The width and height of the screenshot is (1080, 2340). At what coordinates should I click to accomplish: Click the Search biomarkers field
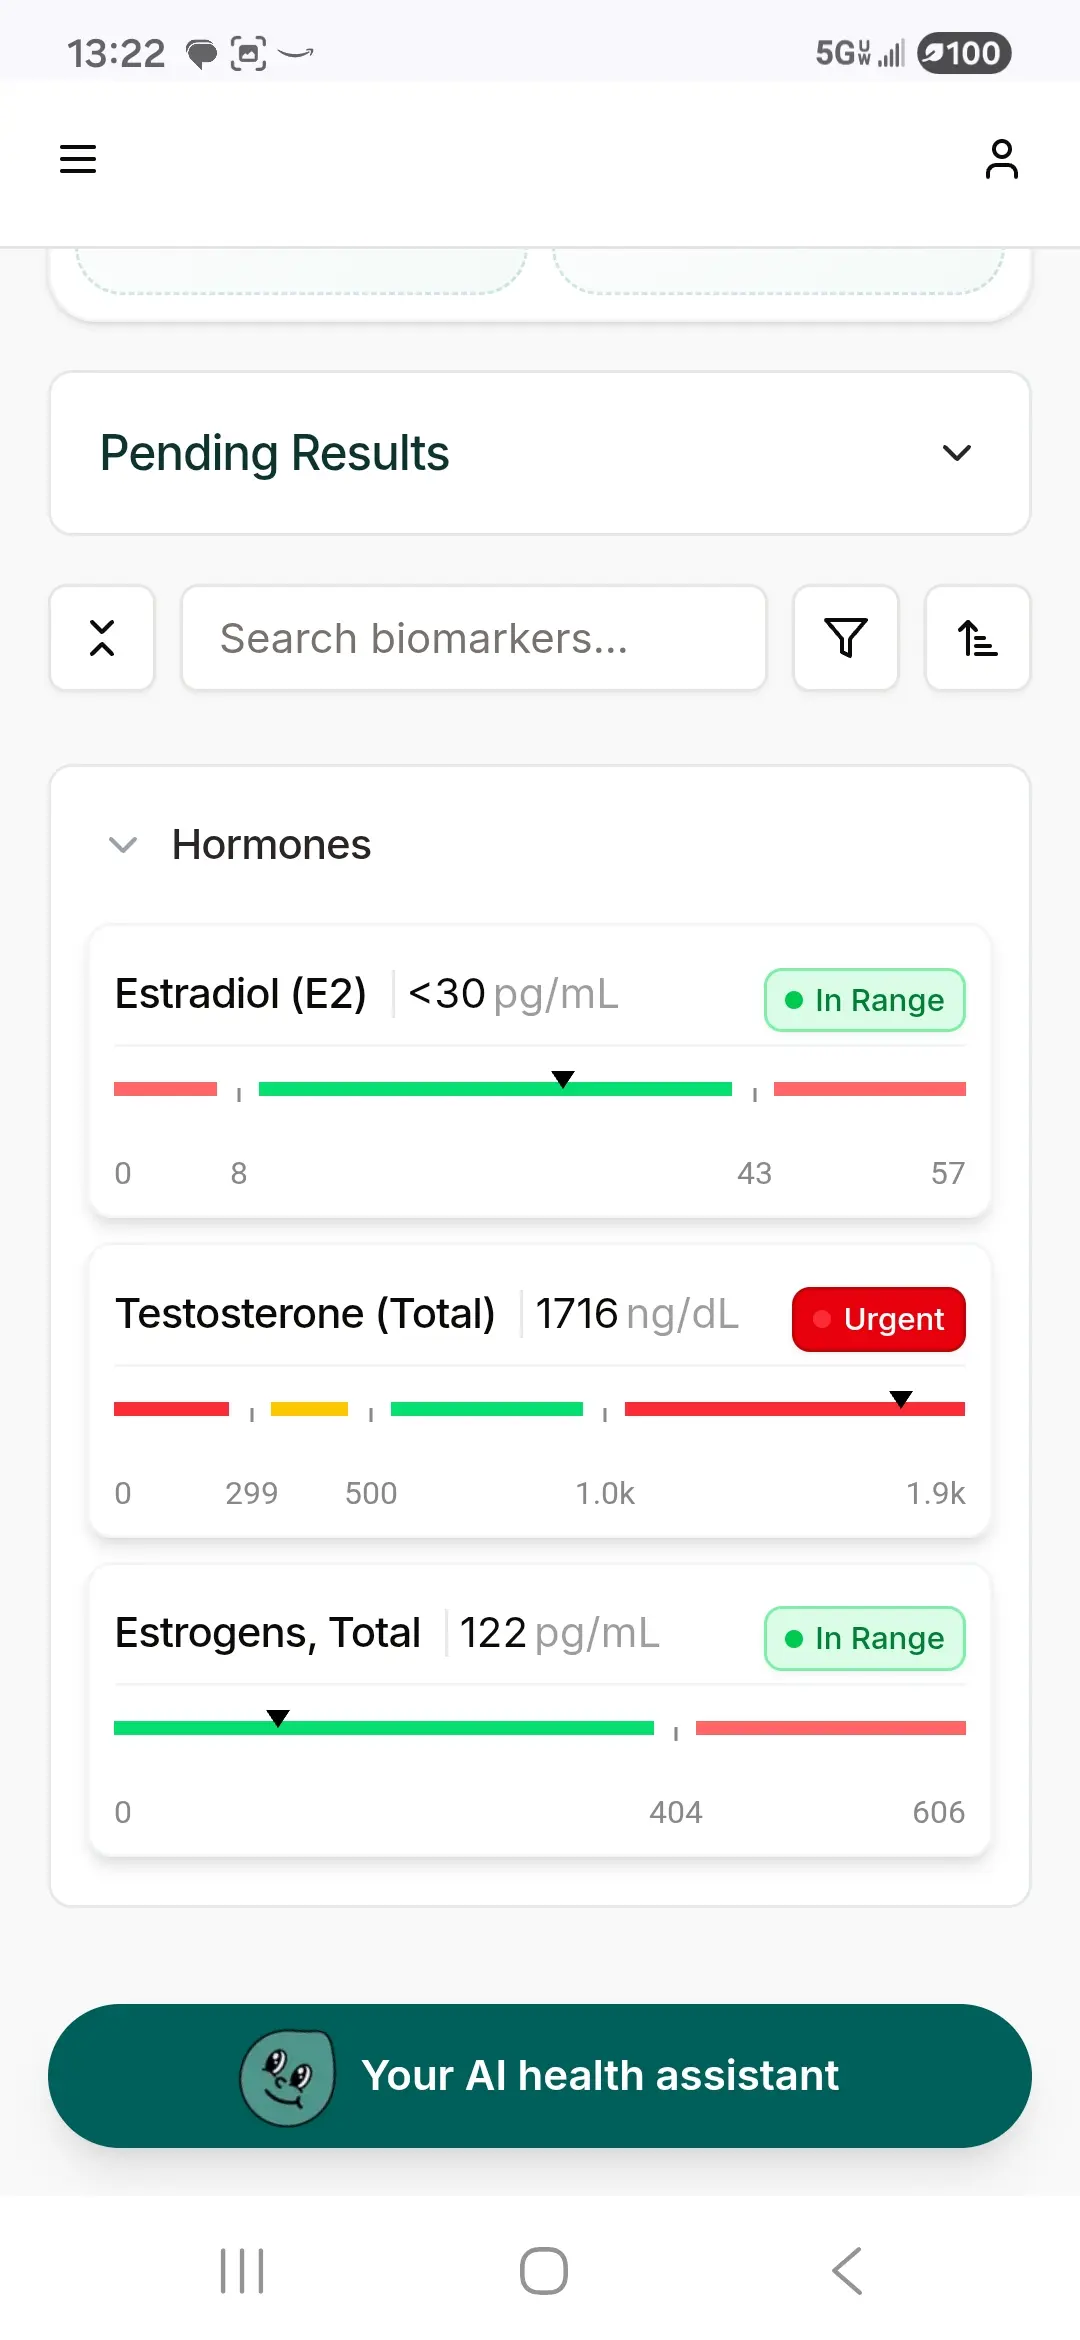tap(473, 638)
